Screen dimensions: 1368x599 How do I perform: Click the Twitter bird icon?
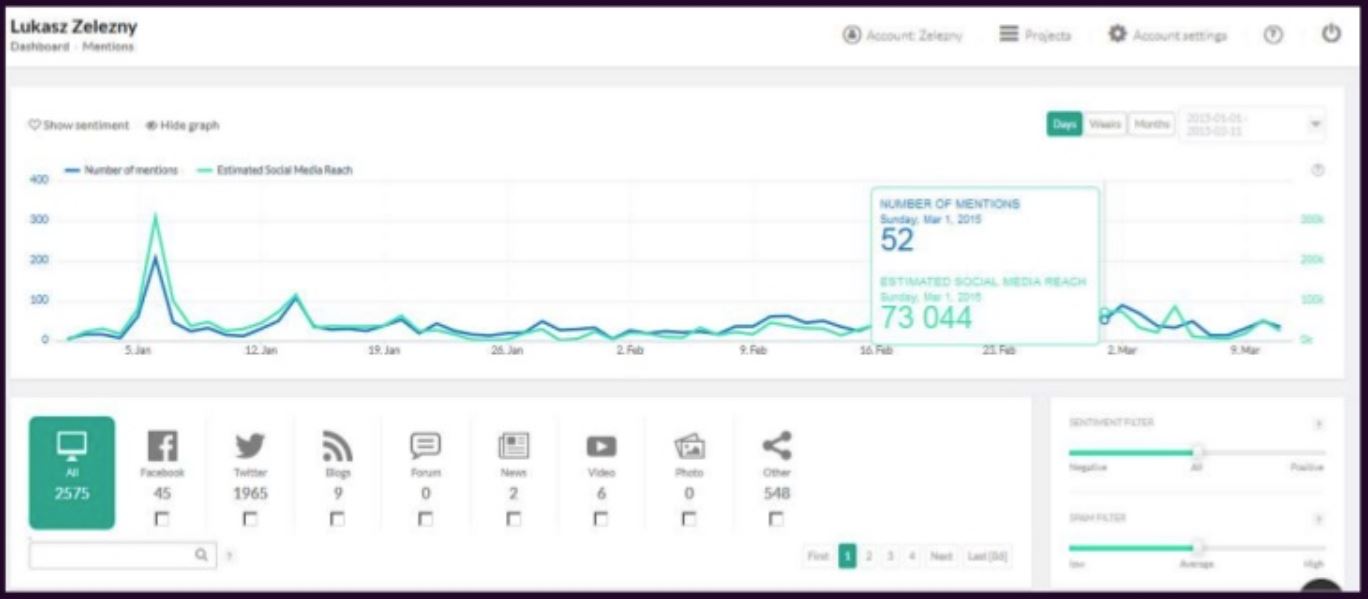pos(250,445)
